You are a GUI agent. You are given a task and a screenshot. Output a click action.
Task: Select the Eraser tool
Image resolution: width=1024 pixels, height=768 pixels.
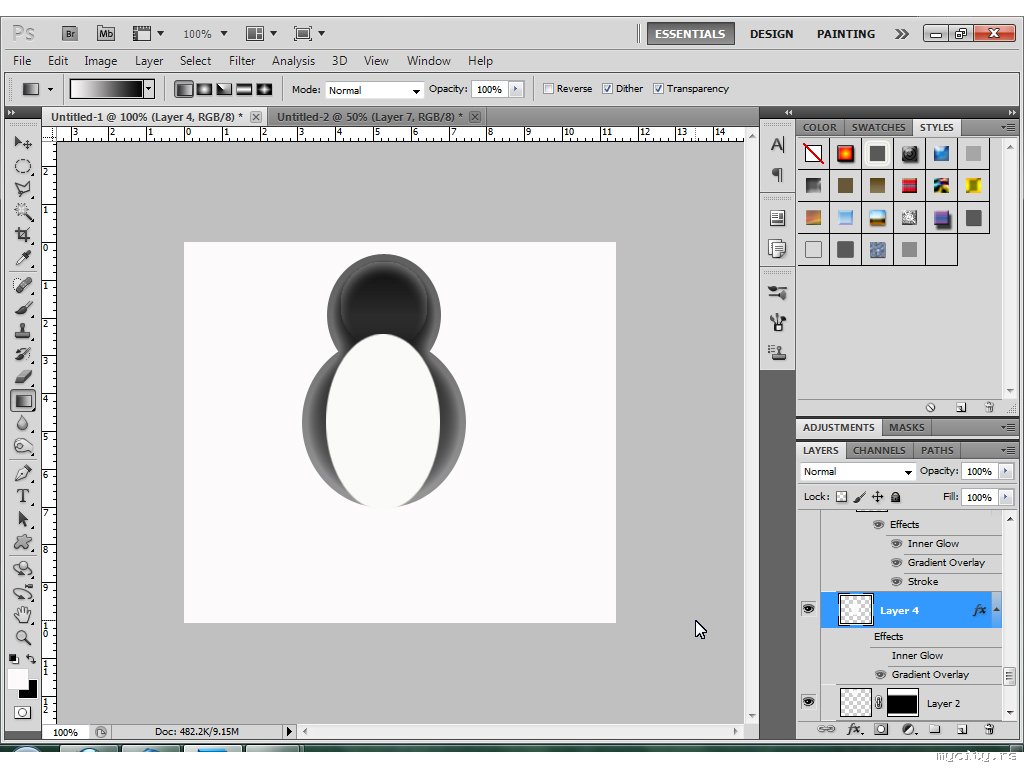click(22, 377)
